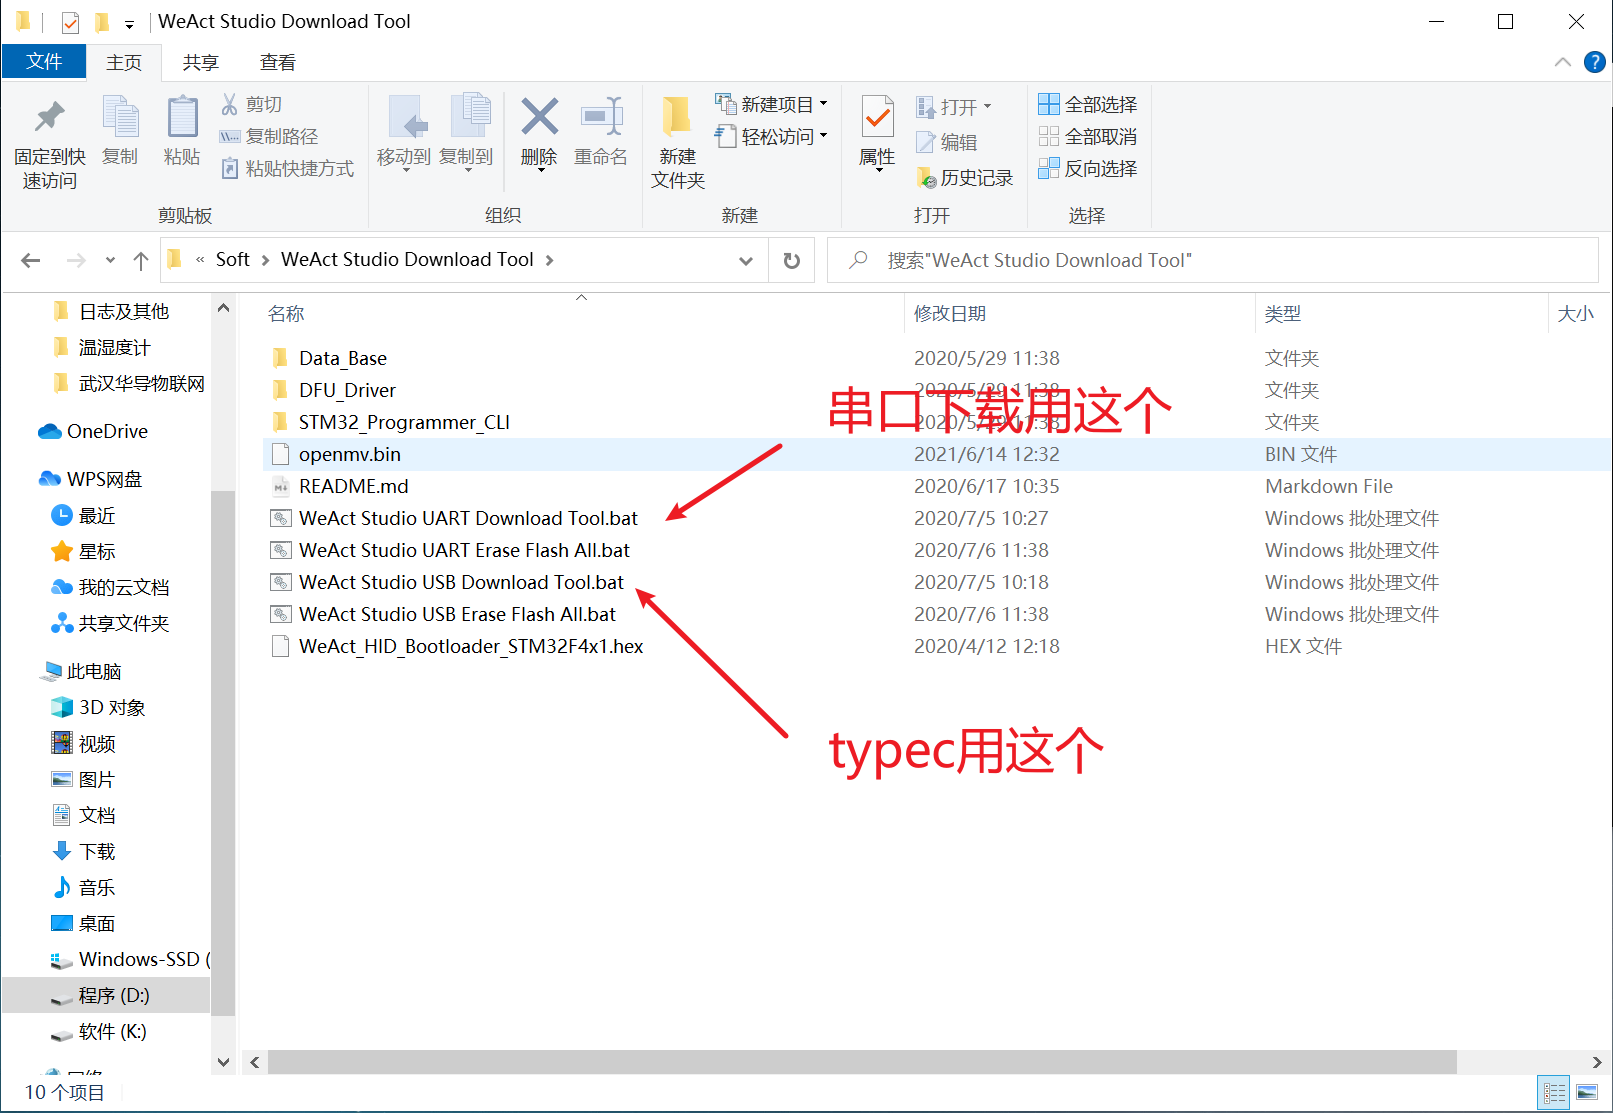Screen dimensions: 1613x1113
Task: Click the Properties (属性) checkmark icon
Action: tap(878, 118)
